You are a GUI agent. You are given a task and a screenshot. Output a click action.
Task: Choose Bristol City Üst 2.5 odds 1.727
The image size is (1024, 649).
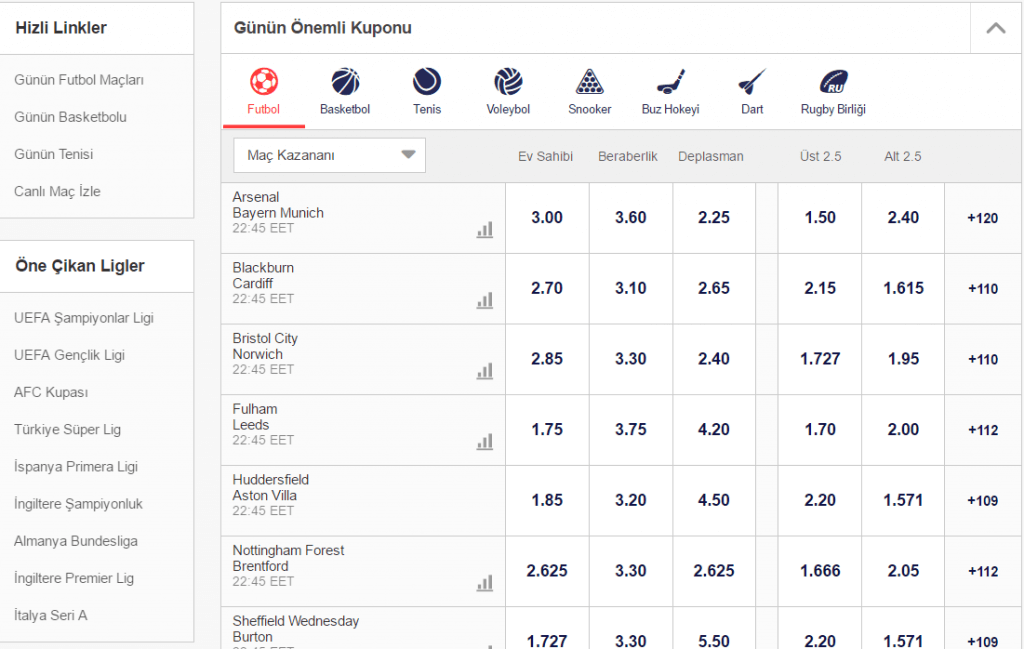pyautogui.click(x=820, y=359)
